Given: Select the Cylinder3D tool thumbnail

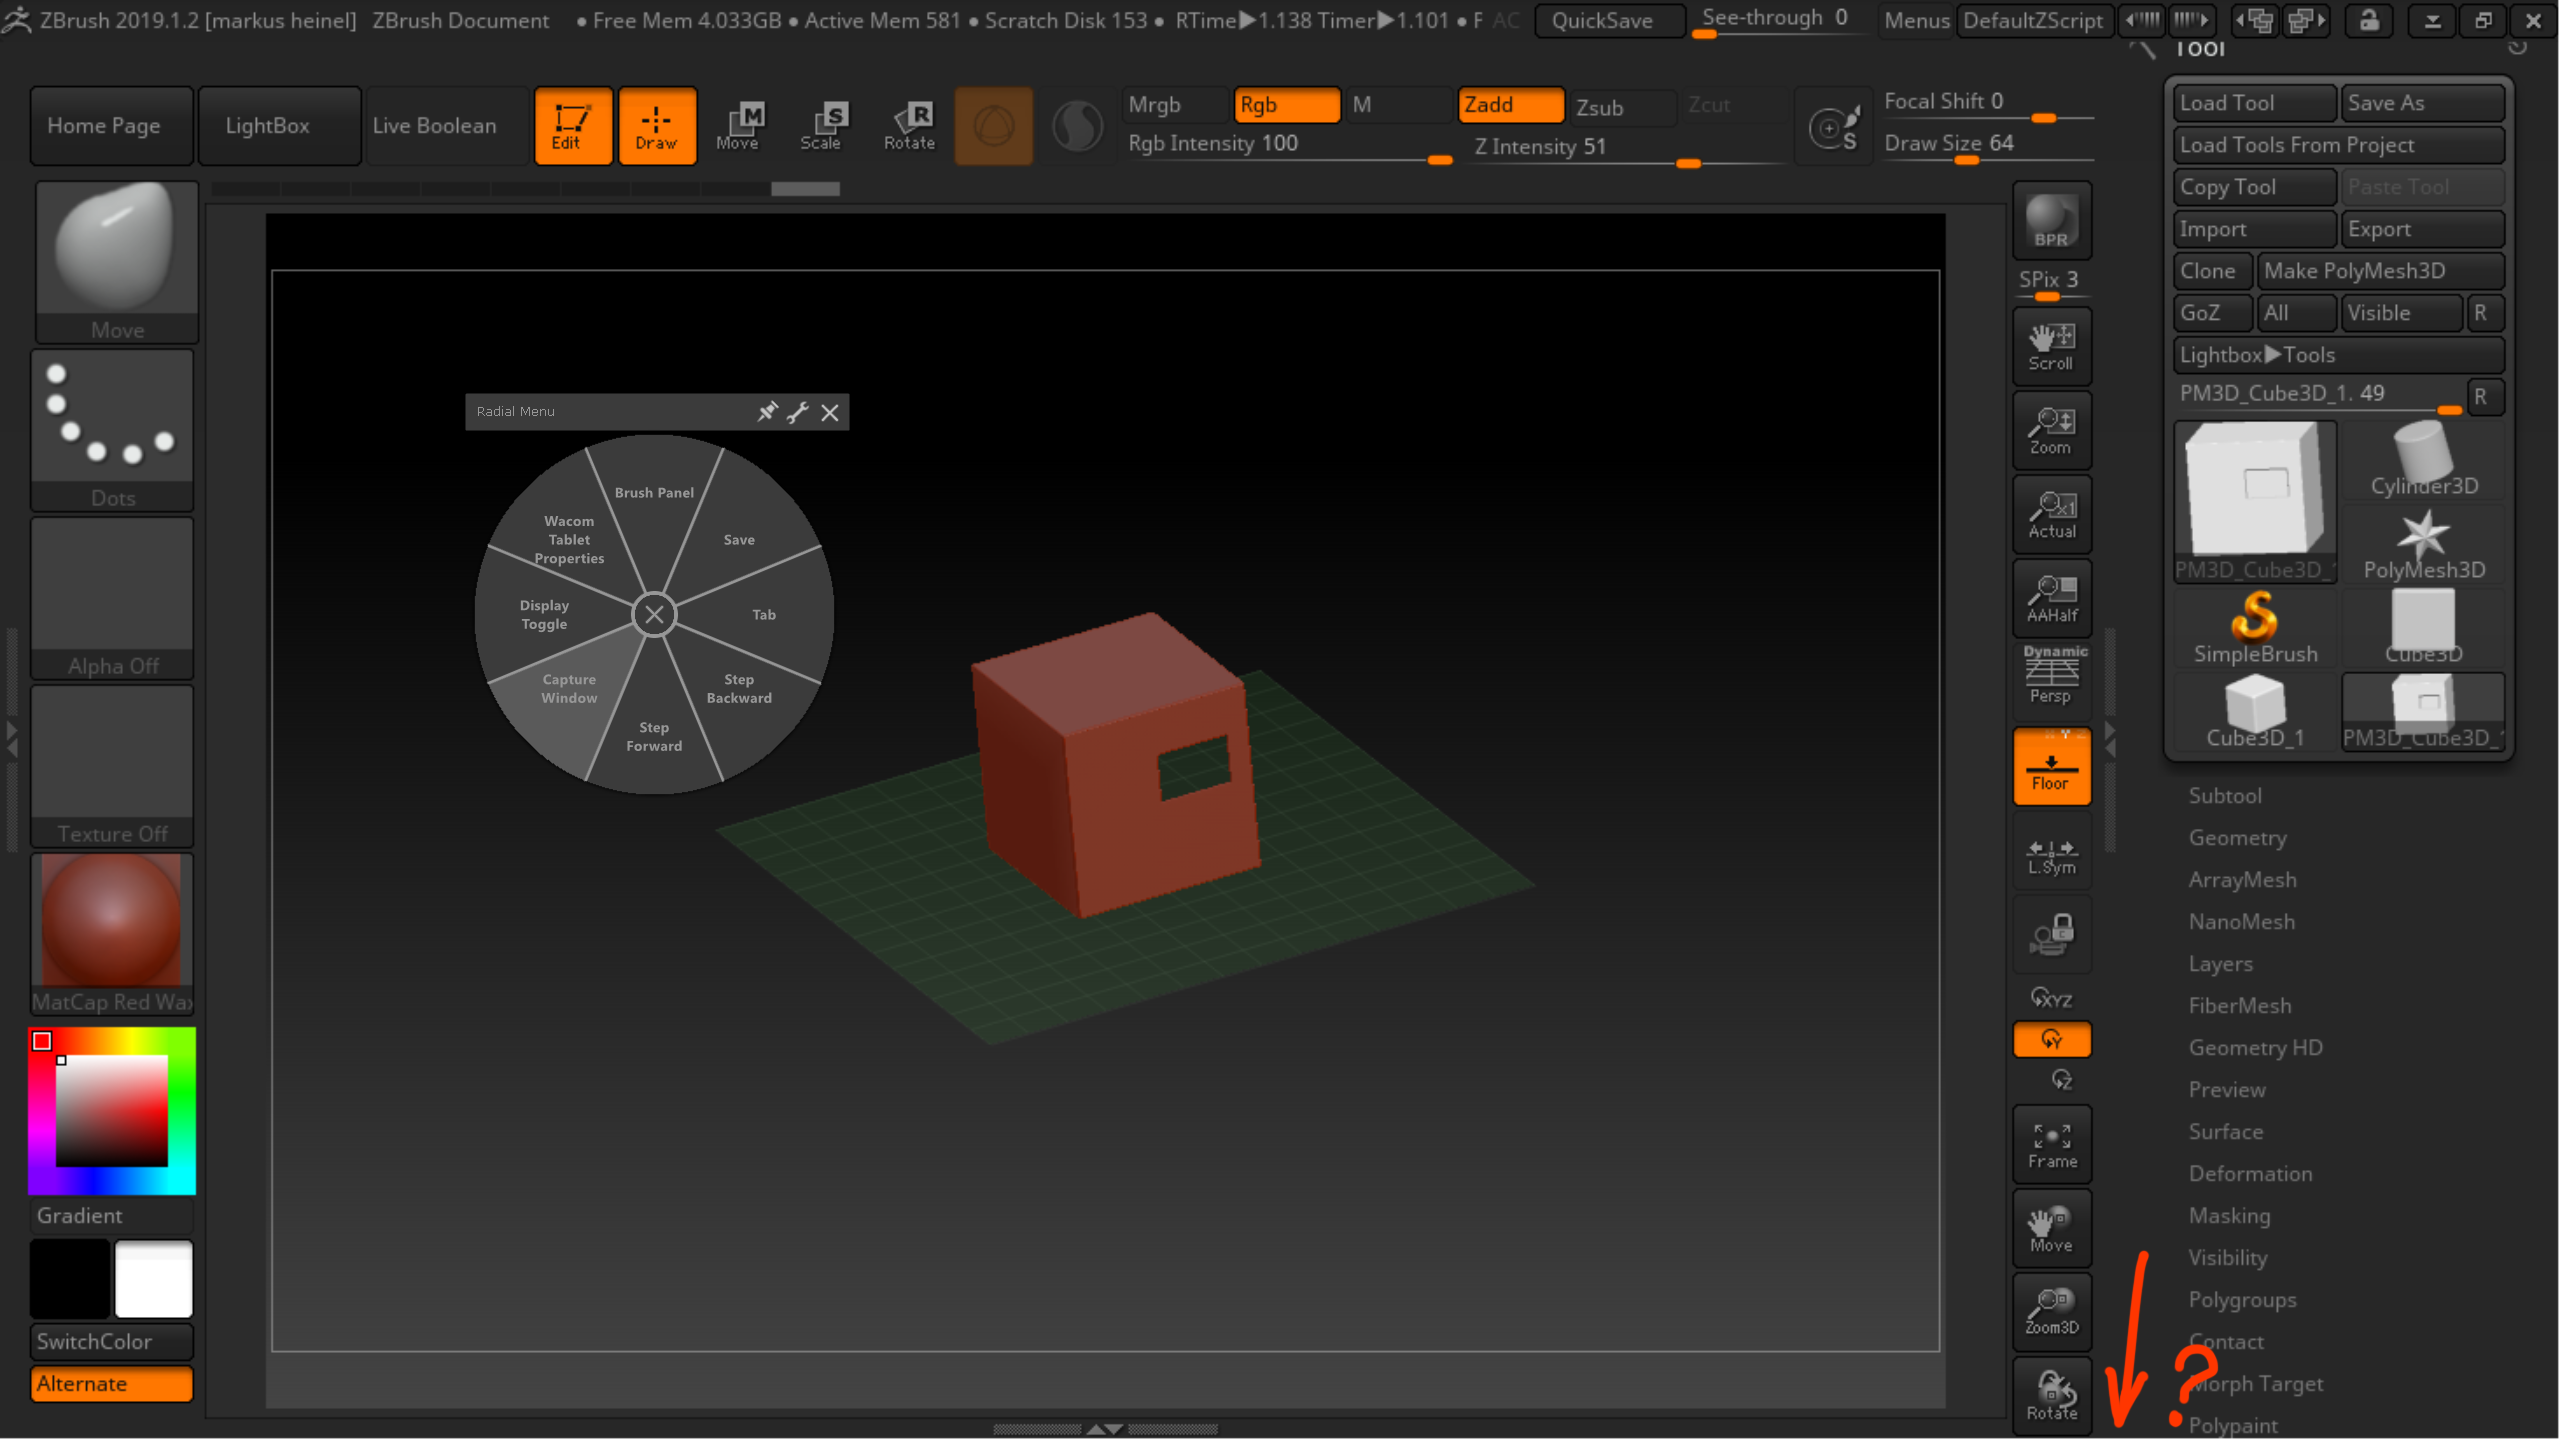Looking at the screenshot, I should point(2423,459).
